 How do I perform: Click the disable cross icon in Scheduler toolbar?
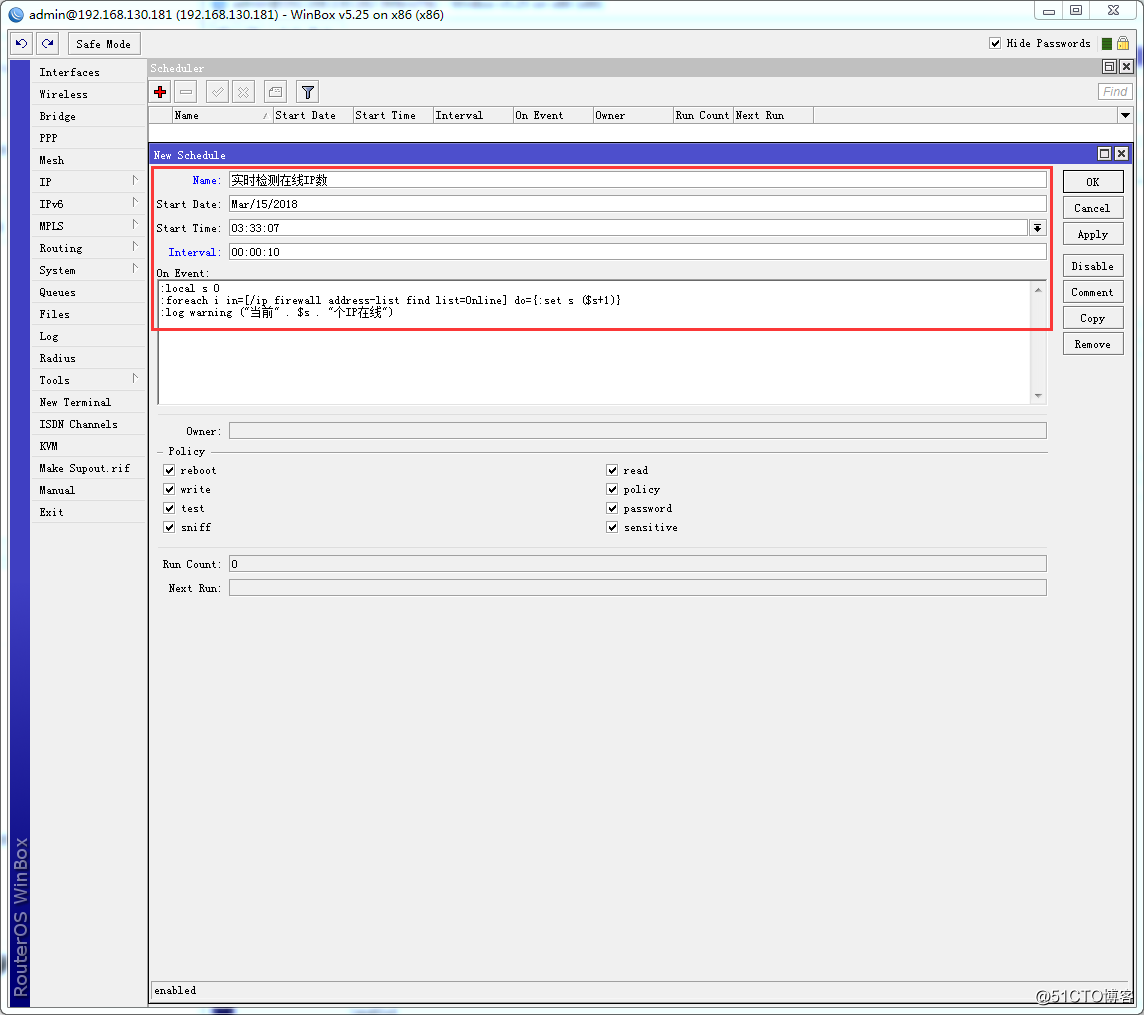[244, 92]
